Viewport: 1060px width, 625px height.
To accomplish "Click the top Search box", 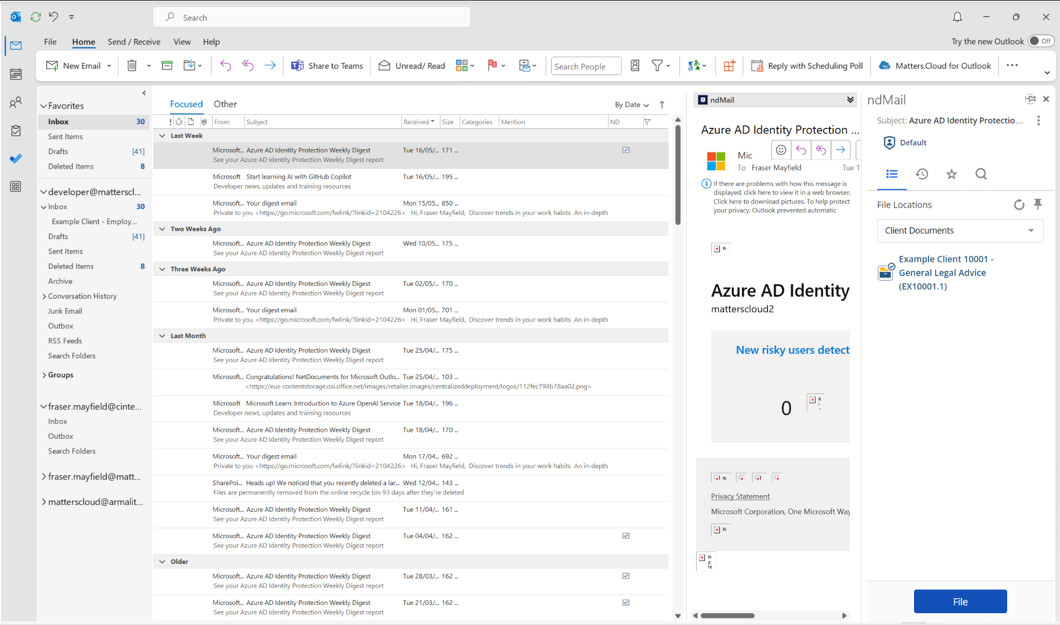I will 312,18.
